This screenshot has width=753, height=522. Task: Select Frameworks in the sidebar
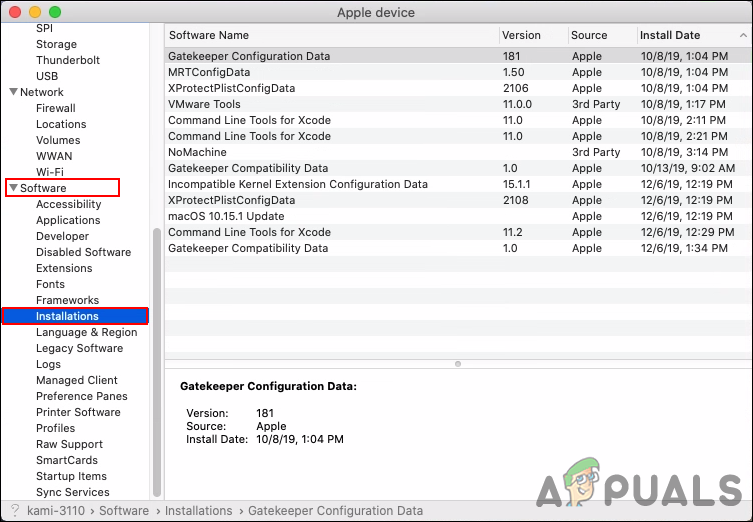pyautogui.click(x=67, y=300)
